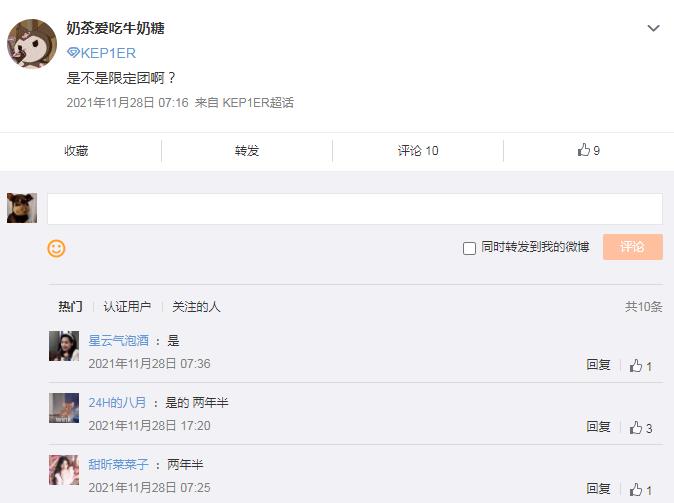
Task: Open the emoji picker smiley icon
Action: [x=56, y=248]
